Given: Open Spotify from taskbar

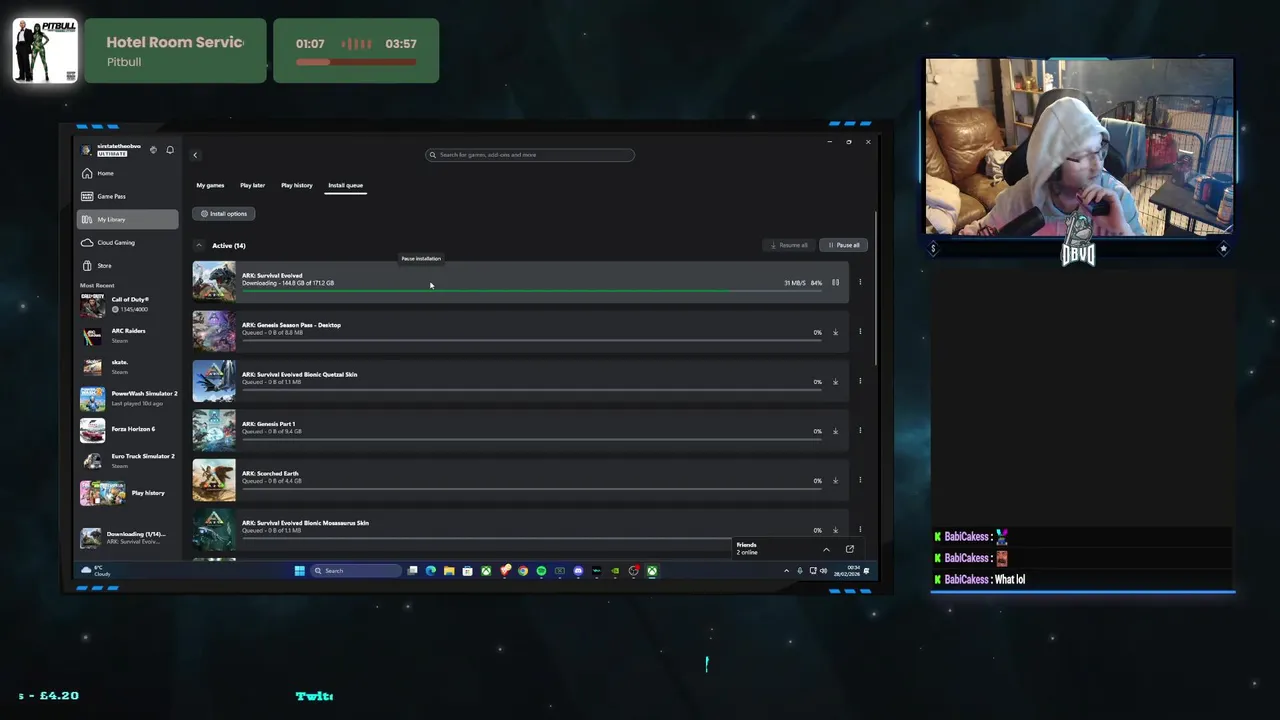Looking at the screenshot, I should coord(541,571).
